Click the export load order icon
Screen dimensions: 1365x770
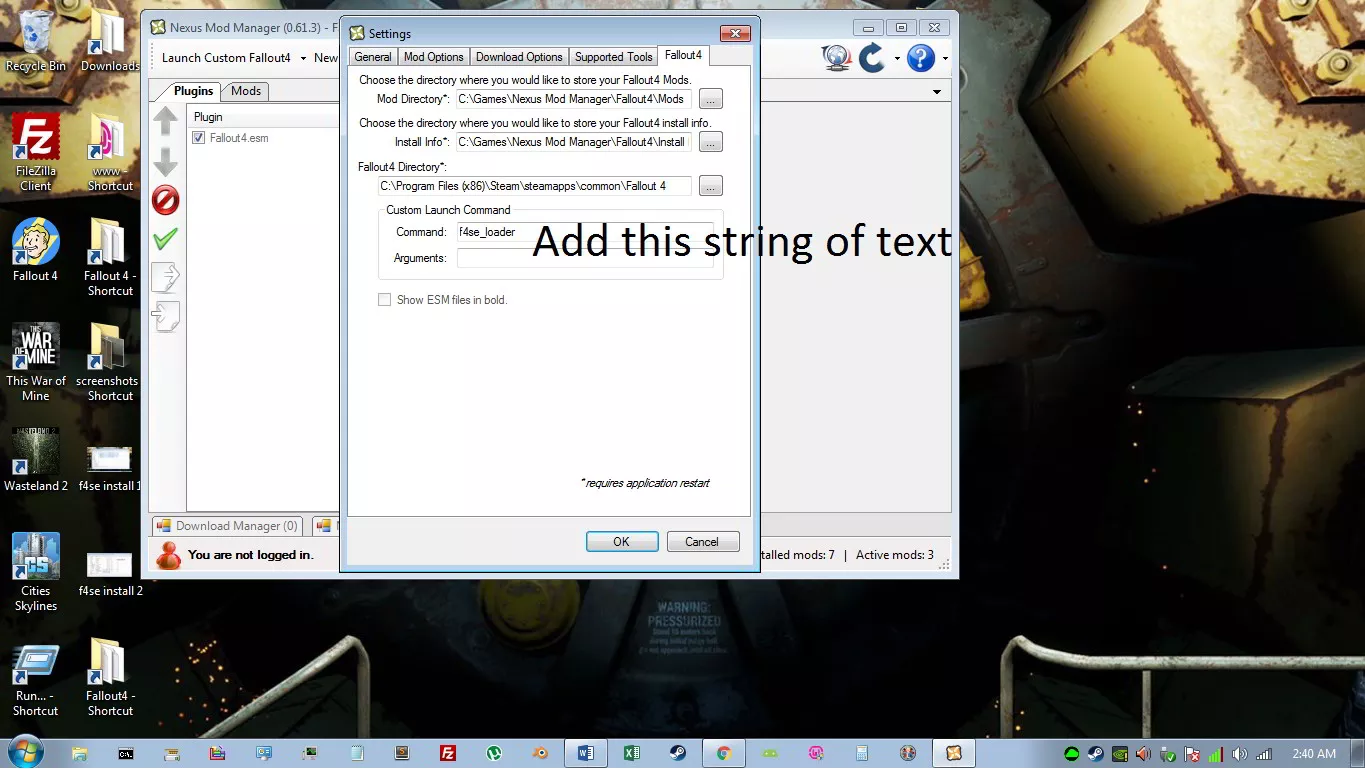tap(165, 277)
